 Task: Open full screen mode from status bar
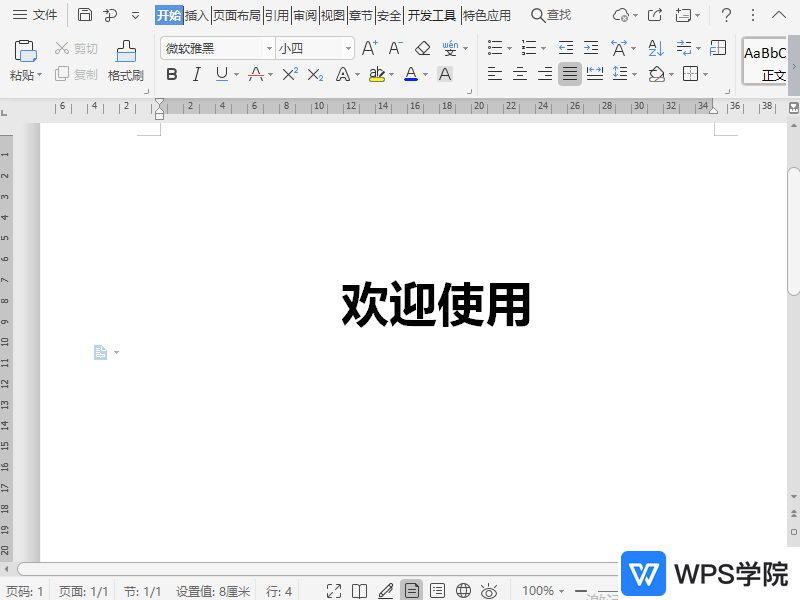coord(335,589)
